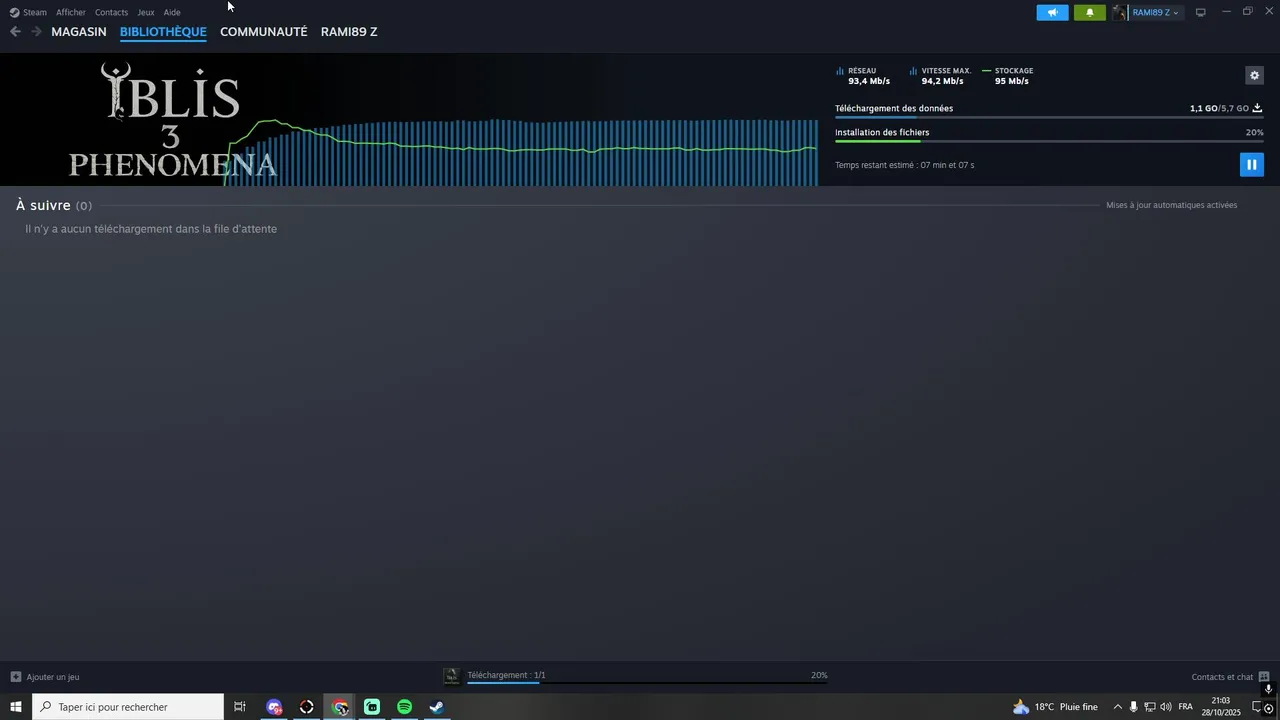Open the Afficher menu
Screen dimensions: 1280x720
click(x=70, y=12)
